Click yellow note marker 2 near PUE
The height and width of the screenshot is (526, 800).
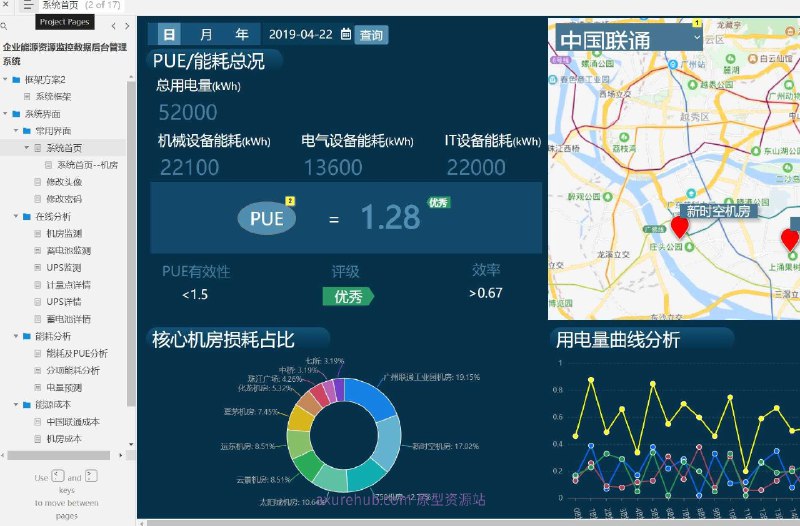[x=290, y=201]
